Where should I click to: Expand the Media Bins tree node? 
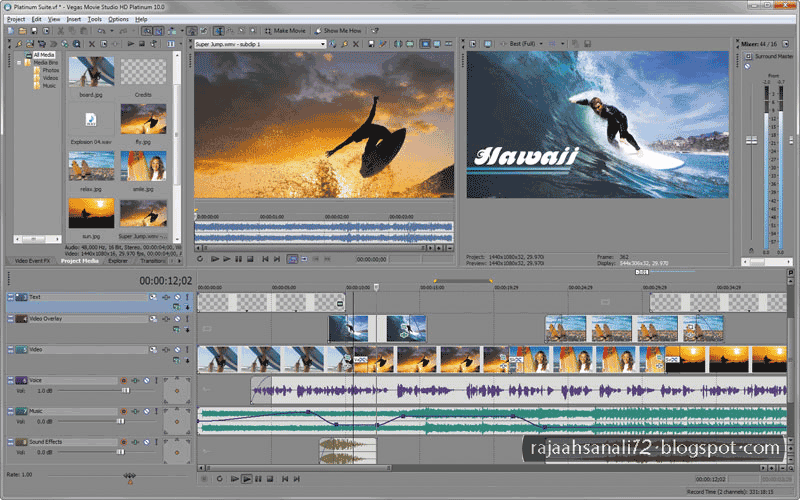(x=19, y=63)
